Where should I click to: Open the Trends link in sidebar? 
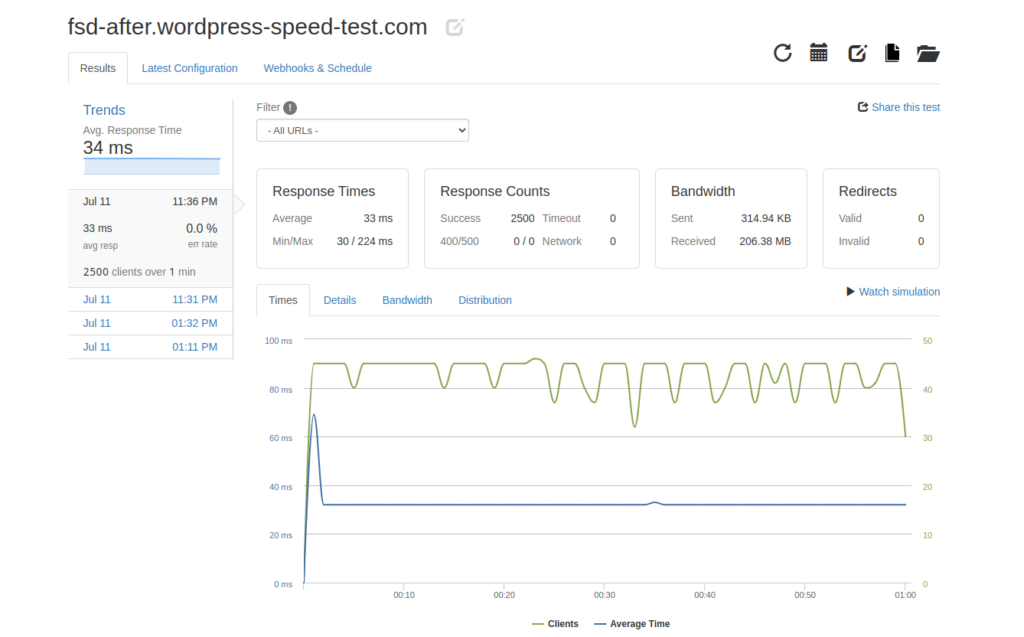click(x=104, y=110)
